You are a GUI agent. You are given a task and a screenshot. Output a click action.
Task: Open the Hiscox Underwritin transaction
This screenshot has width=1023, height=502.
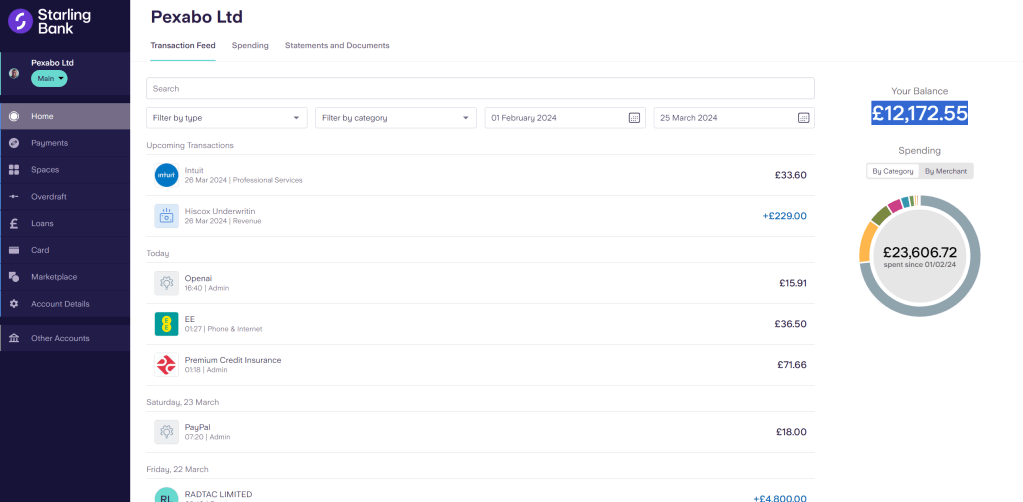480,216
